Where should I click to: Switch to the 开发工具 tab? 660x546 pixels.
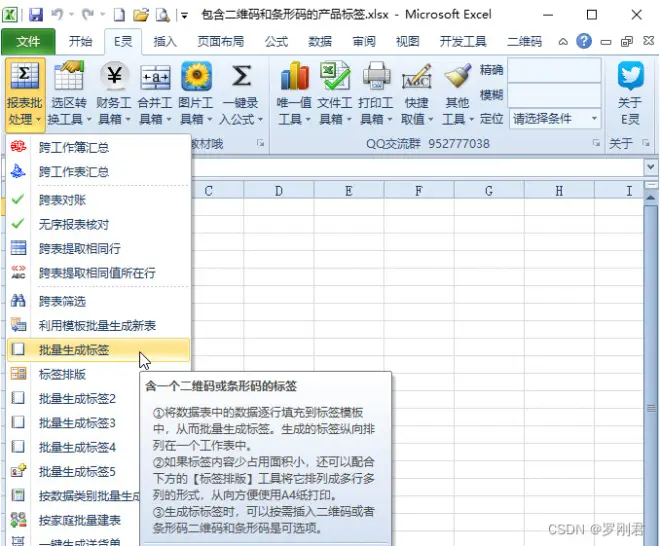point(463,41)
